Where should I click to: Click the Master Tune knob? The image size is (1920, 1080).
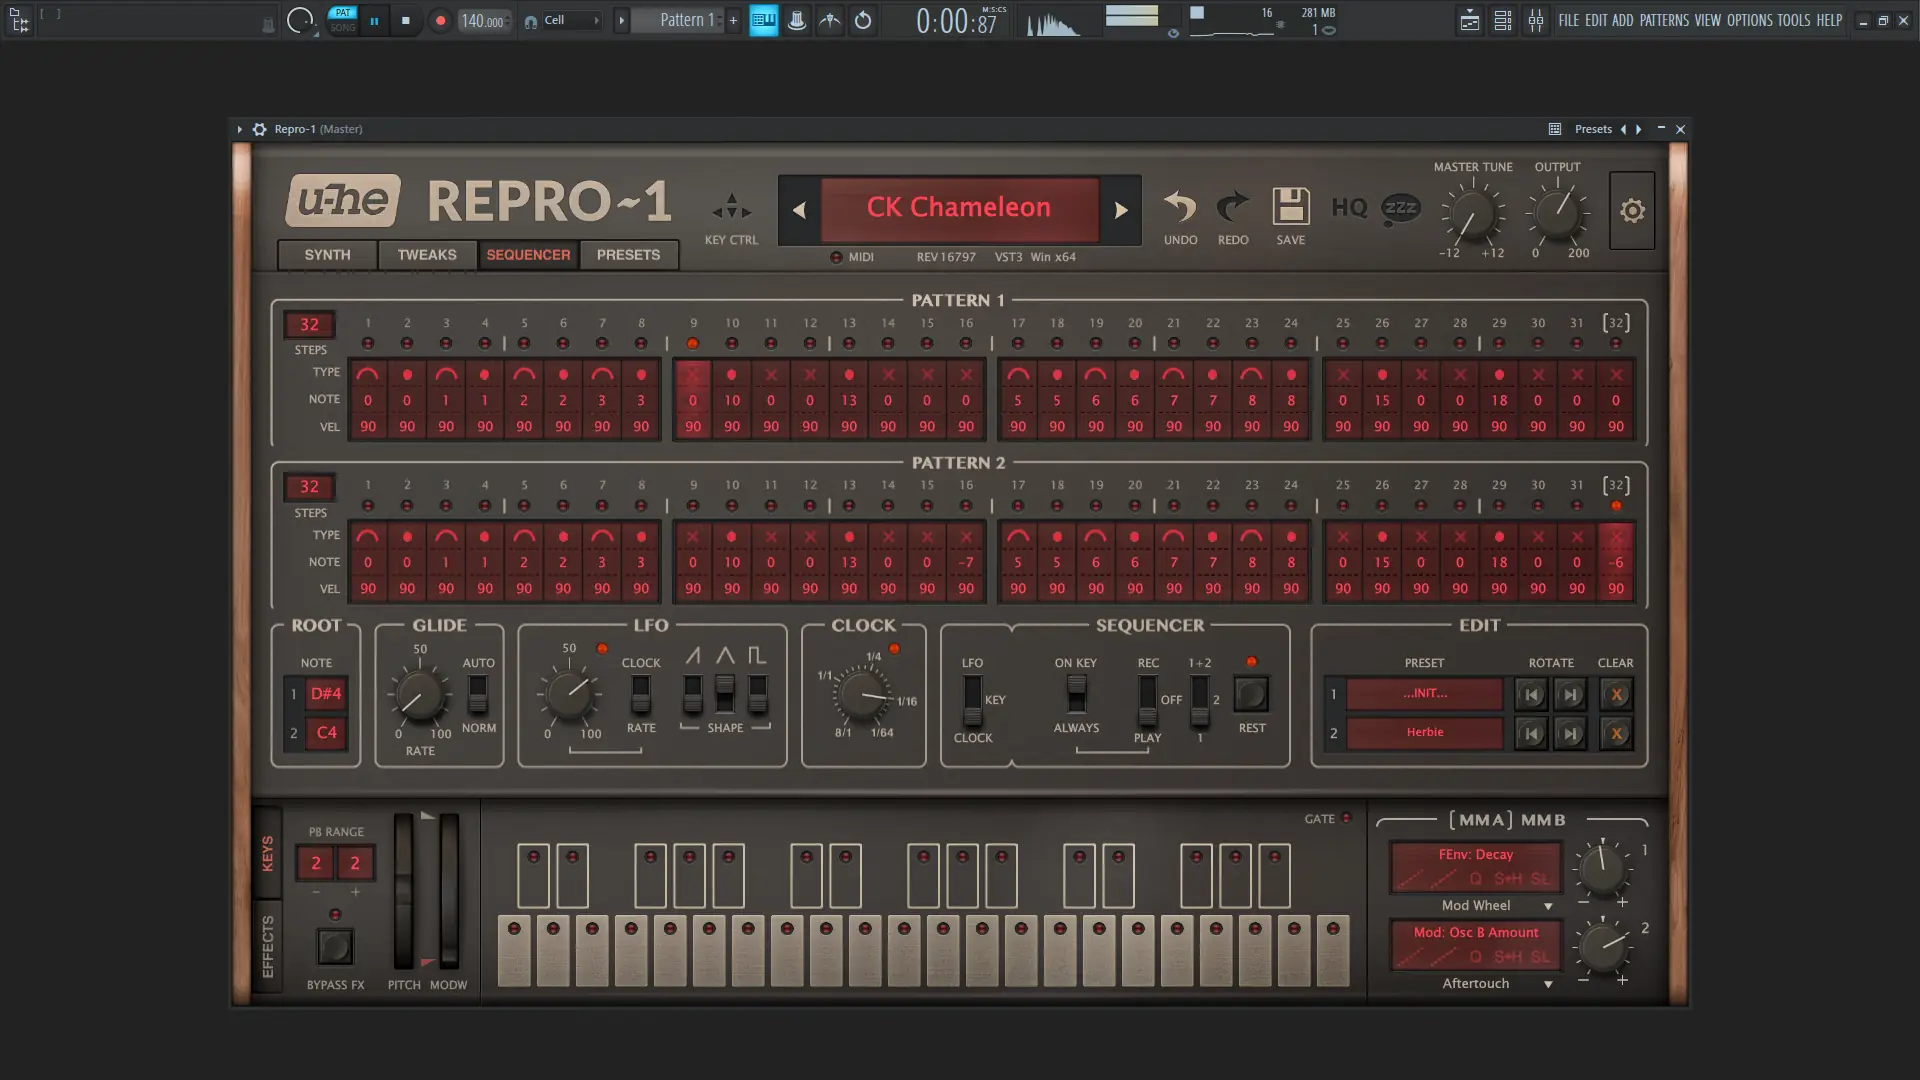click(x=1471, y=215)
